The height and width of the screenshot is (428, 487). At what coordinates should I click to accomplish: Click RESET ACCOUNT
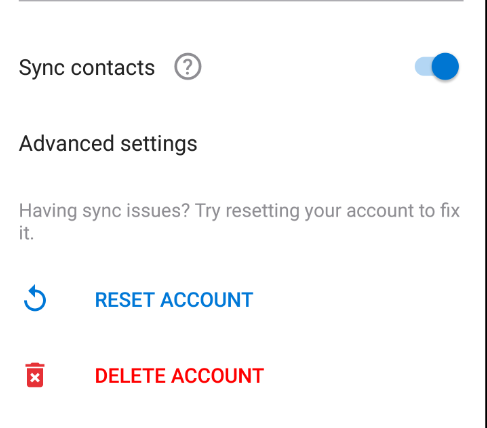[174, 300]
